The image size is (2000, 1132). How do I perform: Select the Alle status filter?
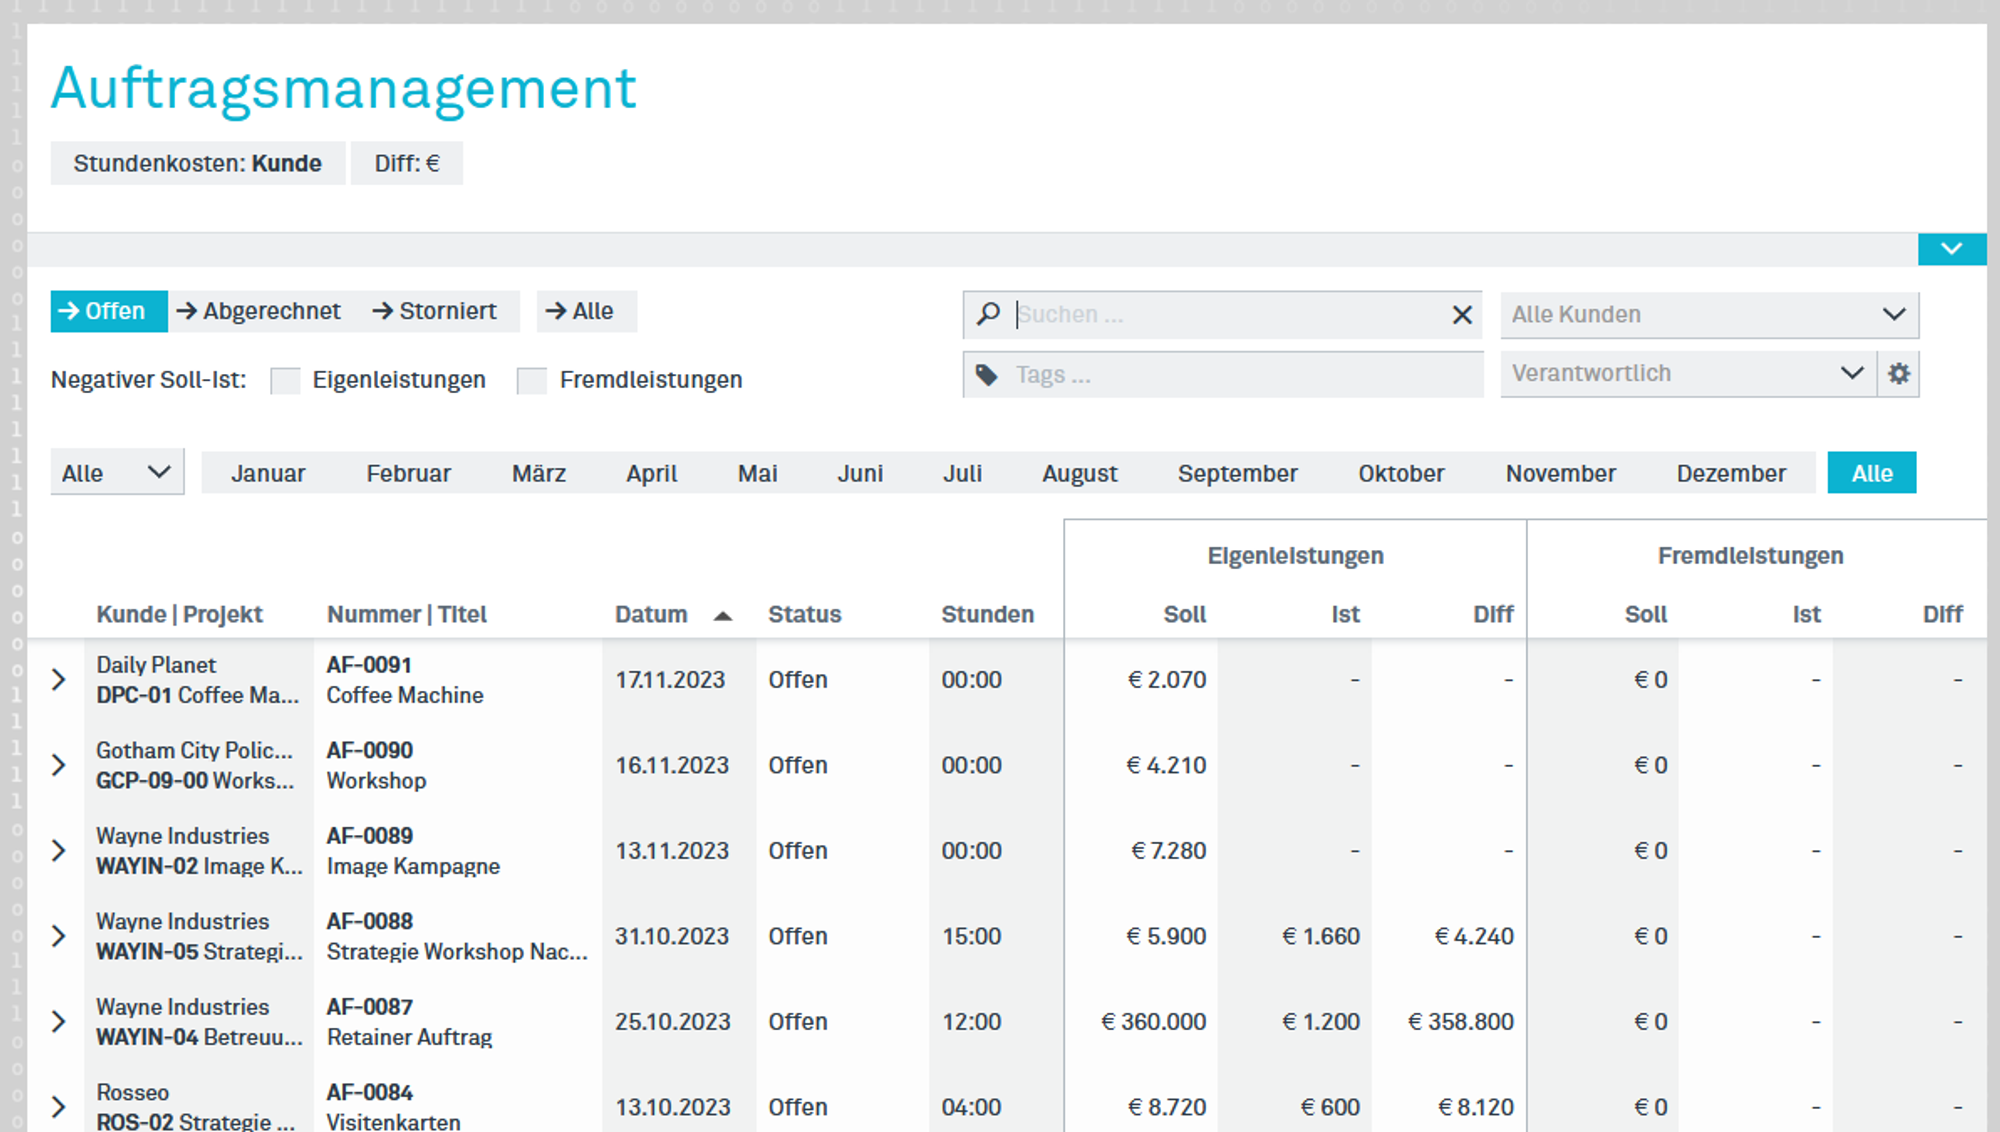pyautogui.click(x=586, y=311)
